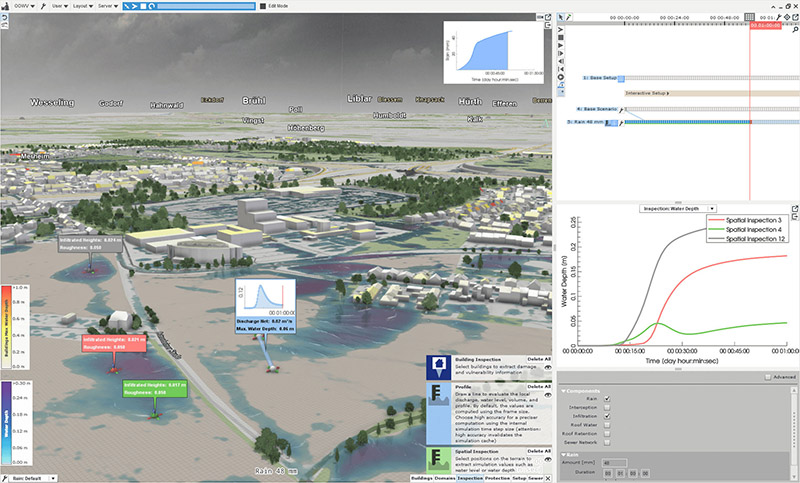The height and width of the screenshot is (483, 800).
Task: Click the timeline wrench settings icon
Action: pyautogui.click(x=780, y=17)
